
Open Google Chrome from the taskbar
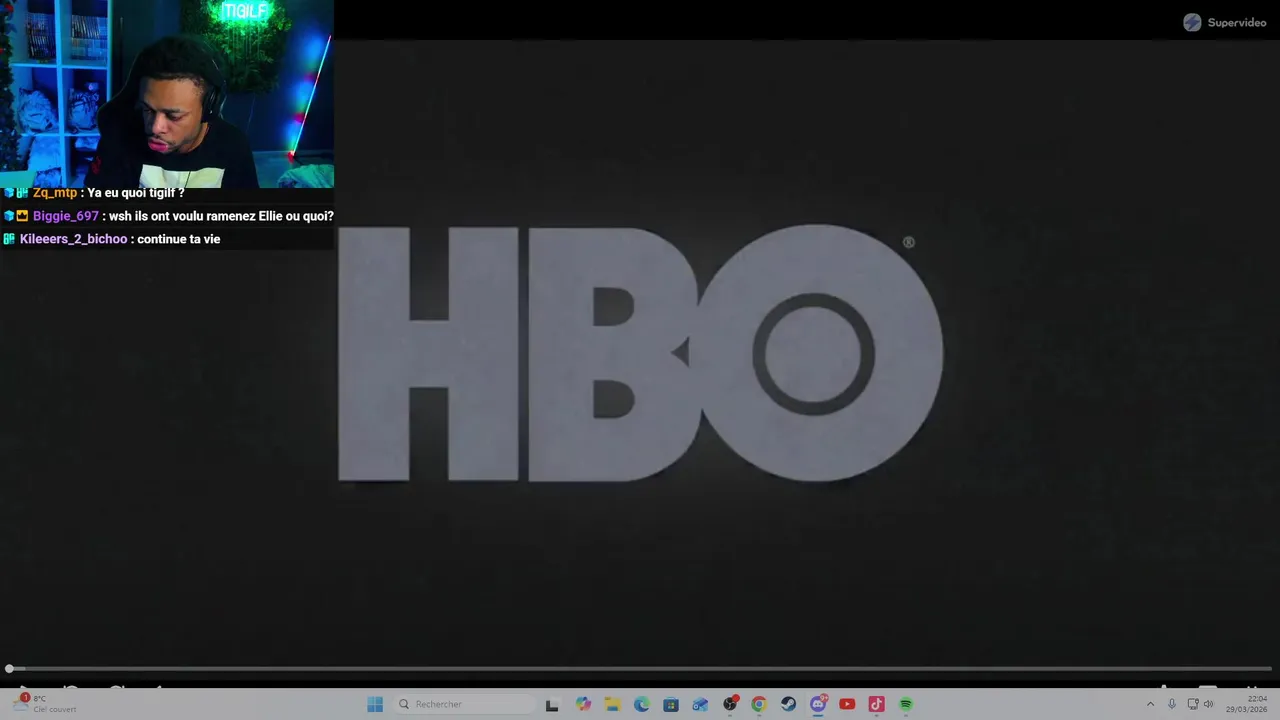point(759,704)
